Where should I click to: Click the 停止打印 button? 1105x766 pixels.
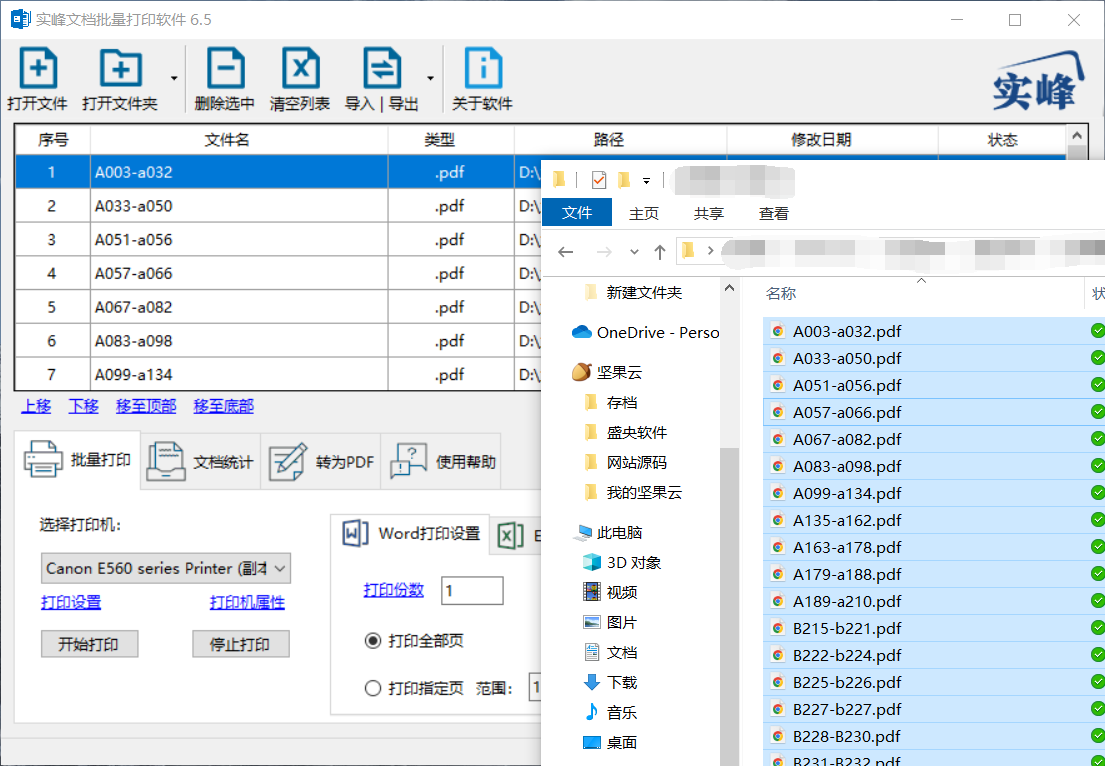[x=240, y=644]
